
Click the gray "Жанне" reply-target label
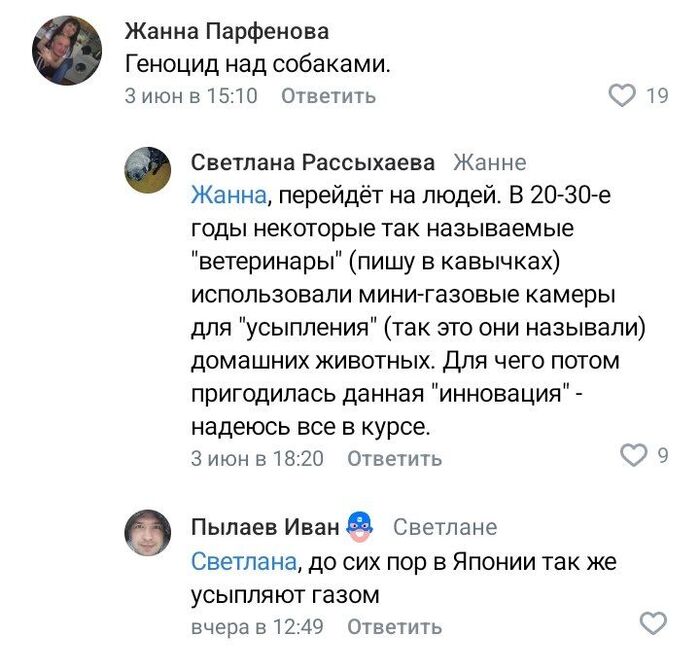pos(489,163)
